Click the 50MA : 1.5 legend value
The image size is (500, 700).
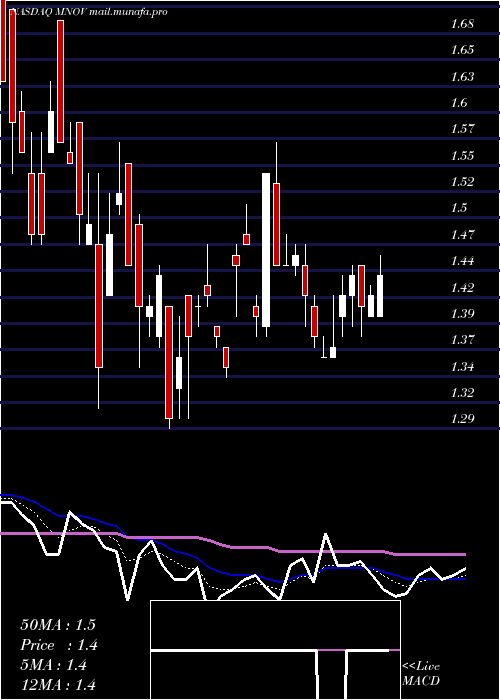coord(58,625)
